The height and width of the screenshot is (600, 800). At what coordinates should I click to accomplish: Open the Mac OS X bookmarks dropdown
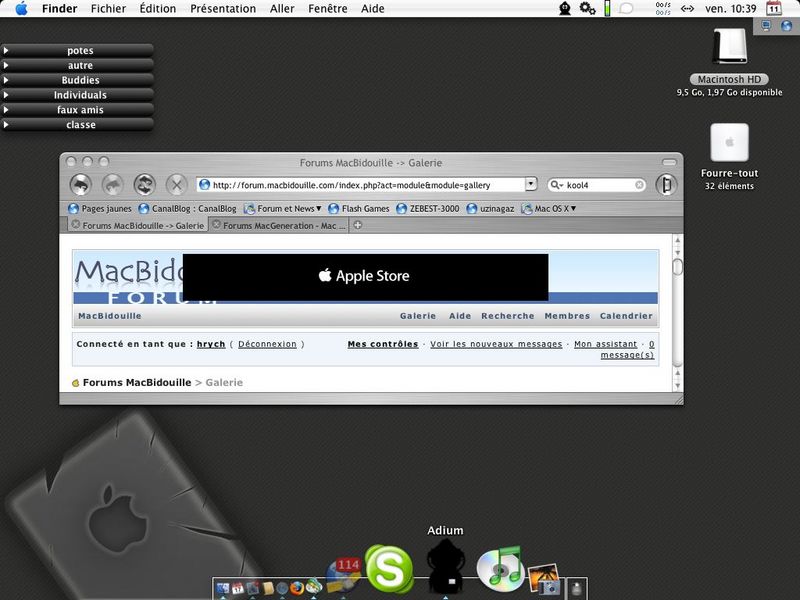(549, 209)
